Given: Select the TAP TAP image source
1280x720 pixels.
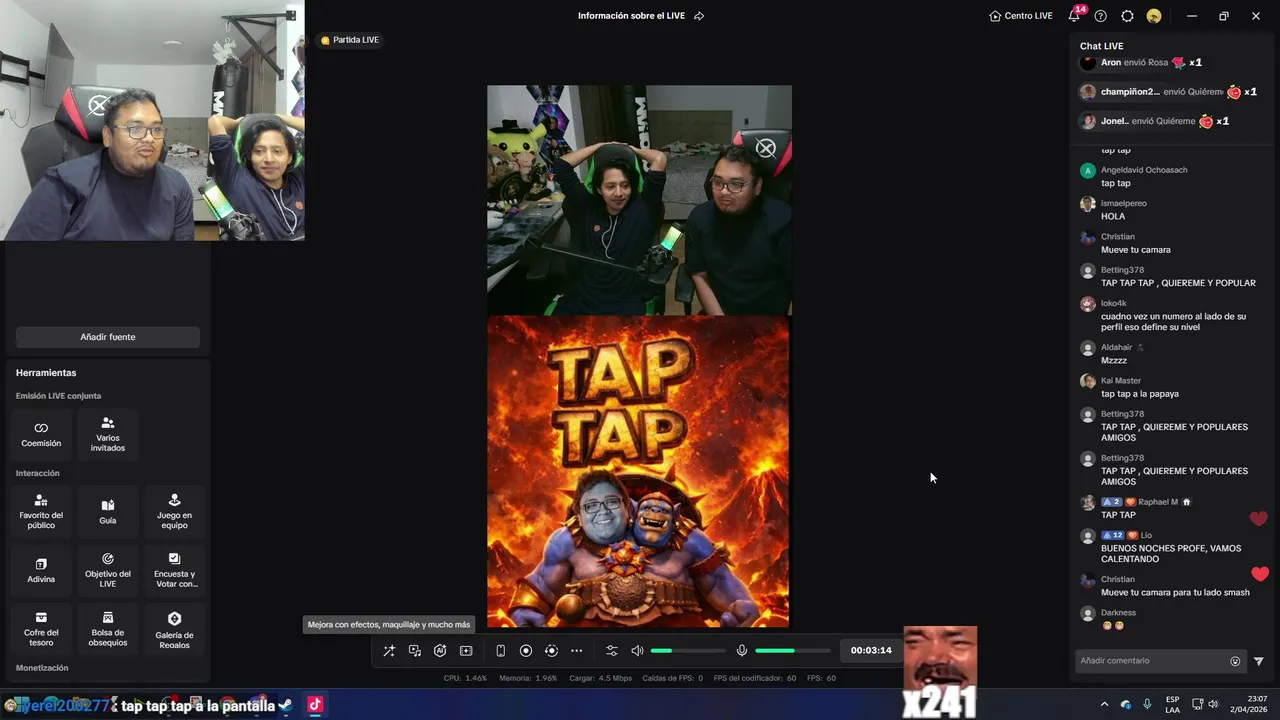Looking at the screenshot, I should coord(638,471).
